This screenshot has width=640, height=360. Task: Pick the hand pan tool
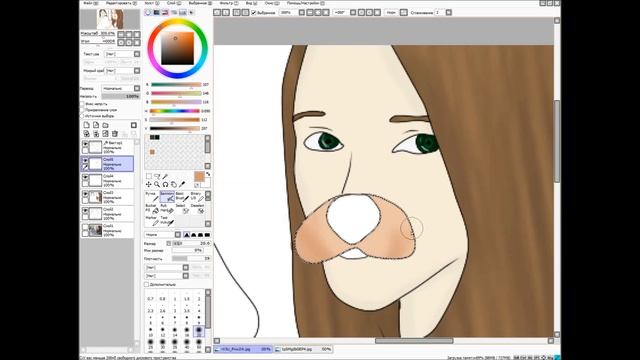click(x=174, y=184)
